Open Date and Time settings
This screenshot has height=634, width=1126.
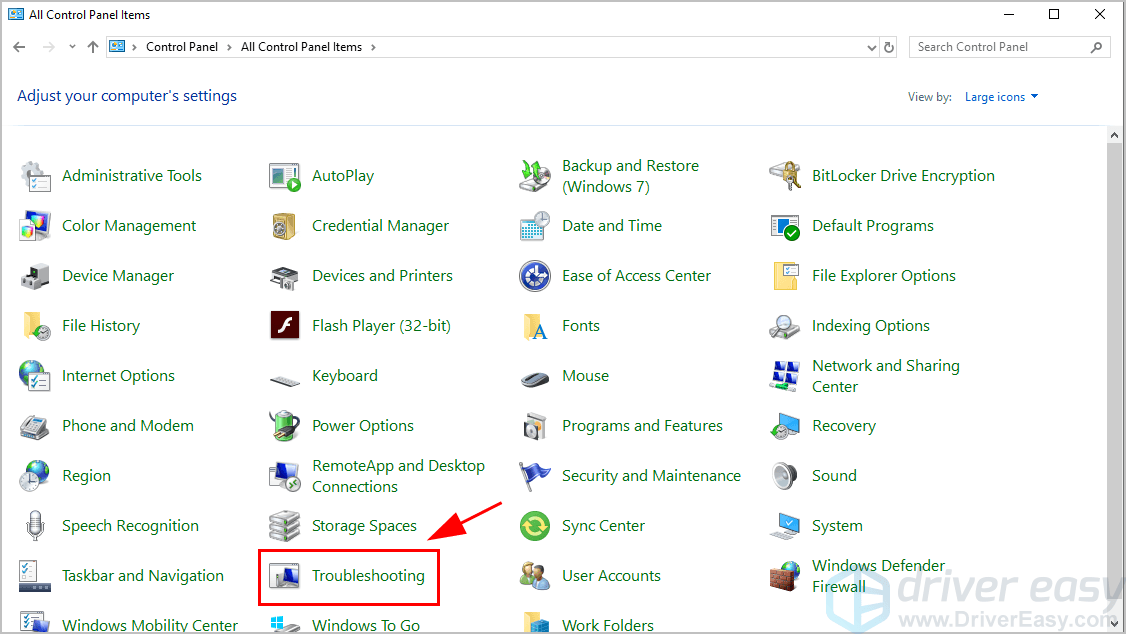[612, 225]
